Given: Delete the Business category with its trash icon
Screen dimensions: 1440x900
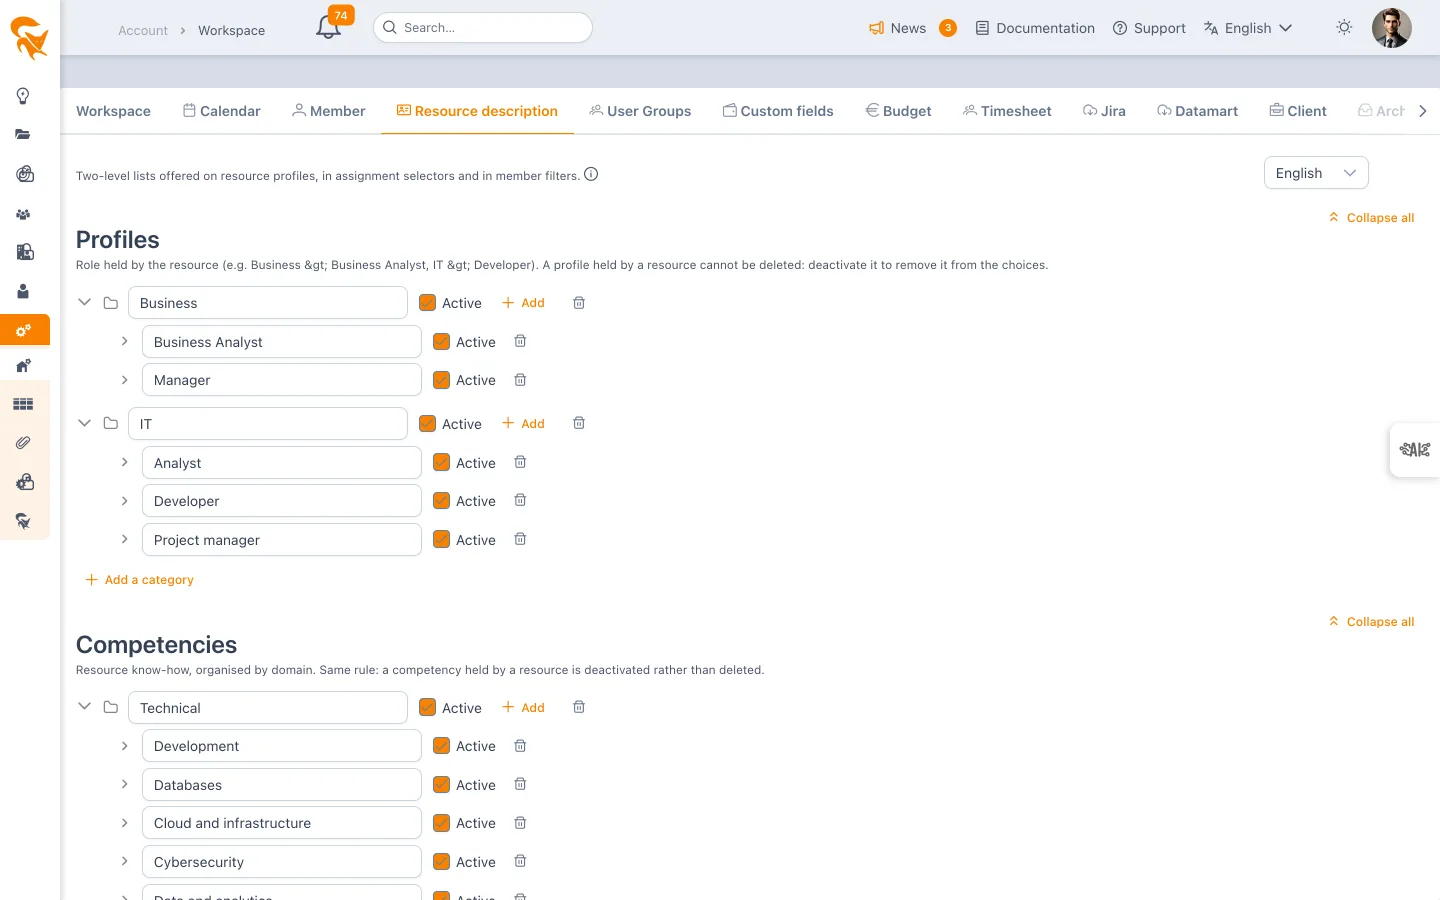Looking at the screenshot, I should 579,303.
